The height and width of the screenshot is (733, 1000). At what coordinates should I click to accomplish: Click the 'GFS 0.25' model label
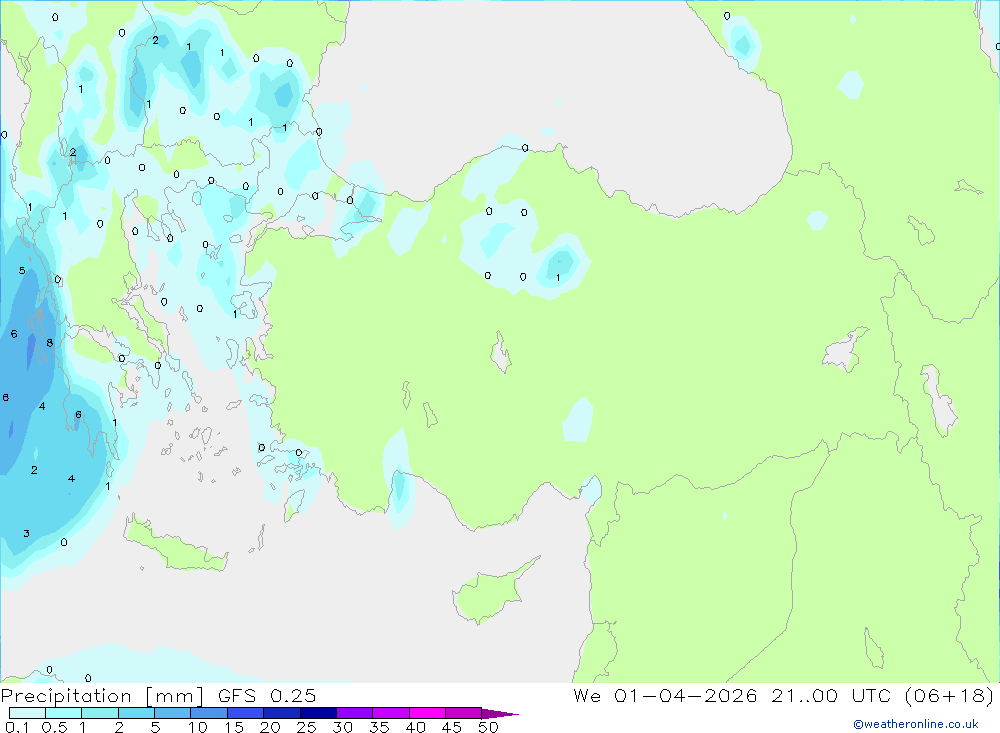(x=267, y=695)
